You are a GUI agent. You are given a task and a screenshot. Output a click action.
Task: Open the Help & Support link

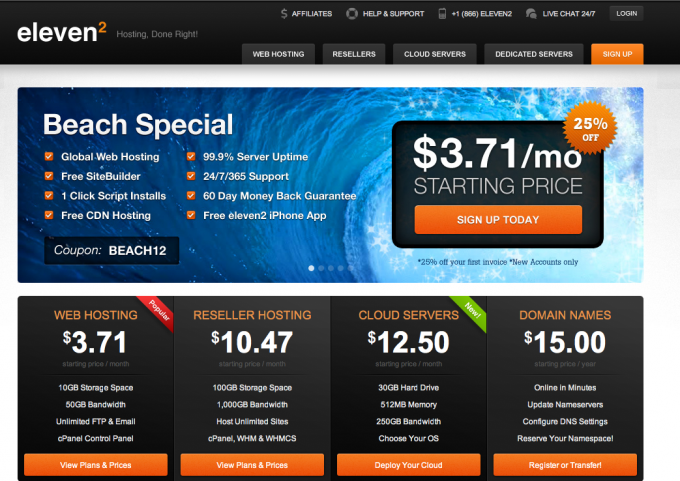point(393,14)
